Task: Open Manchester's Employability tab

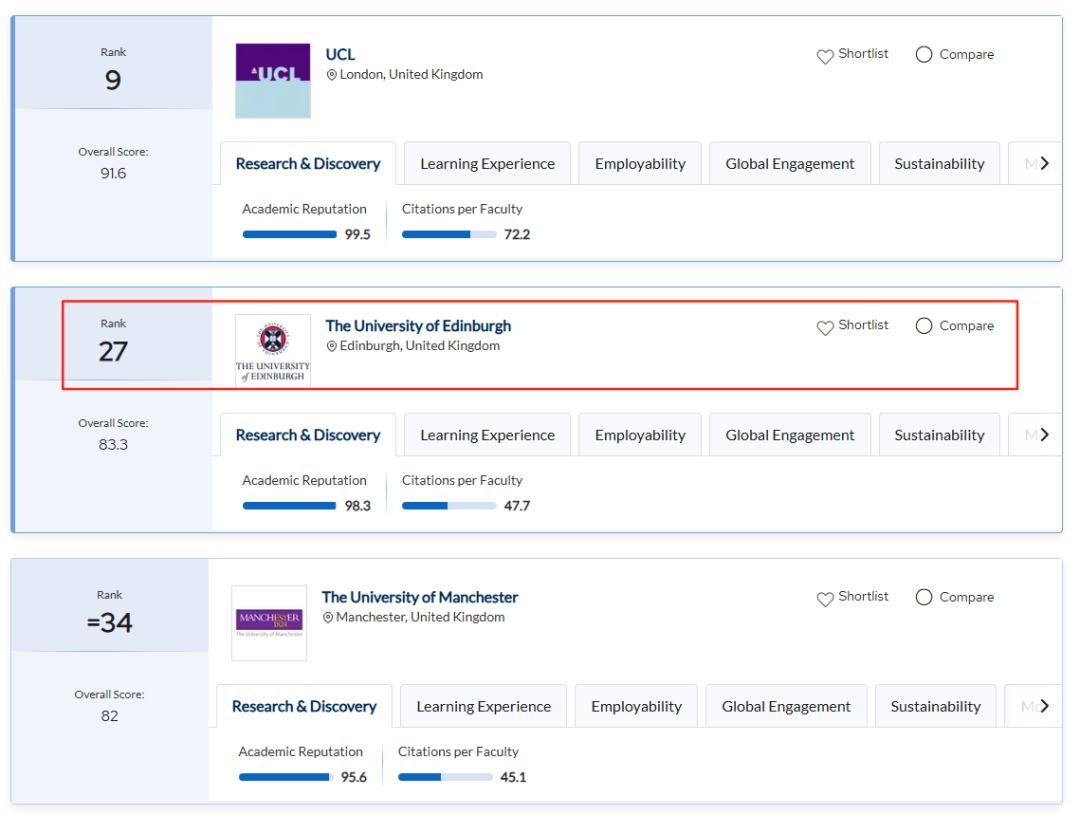Action: (636, 706)
